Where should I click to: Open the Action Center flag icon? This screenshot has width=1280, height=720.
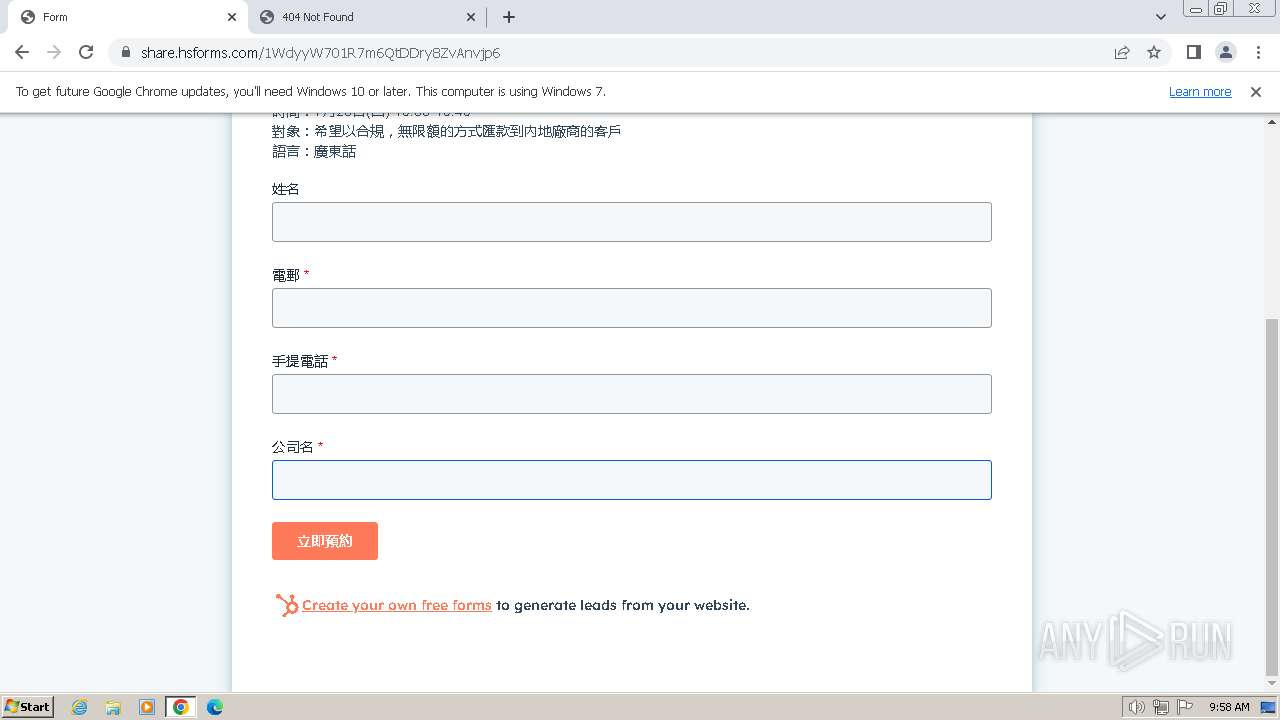pos(1185,707)
